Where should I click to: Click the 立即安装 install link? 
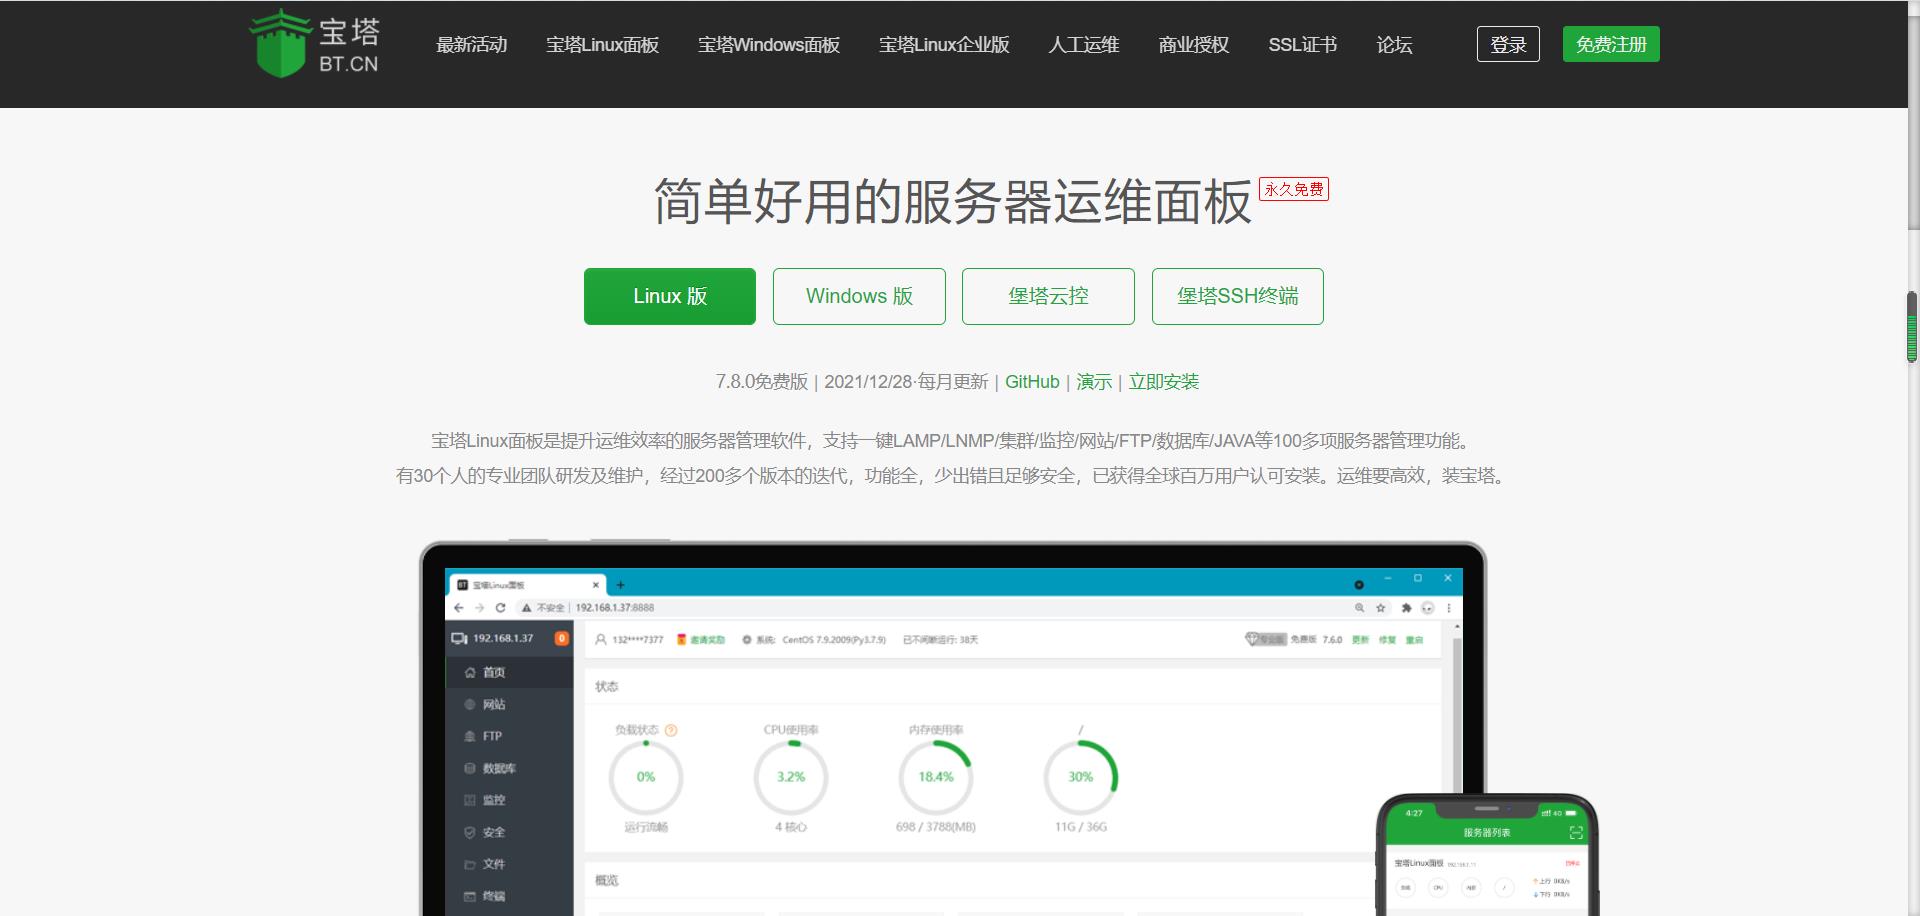coord(1164,382)
